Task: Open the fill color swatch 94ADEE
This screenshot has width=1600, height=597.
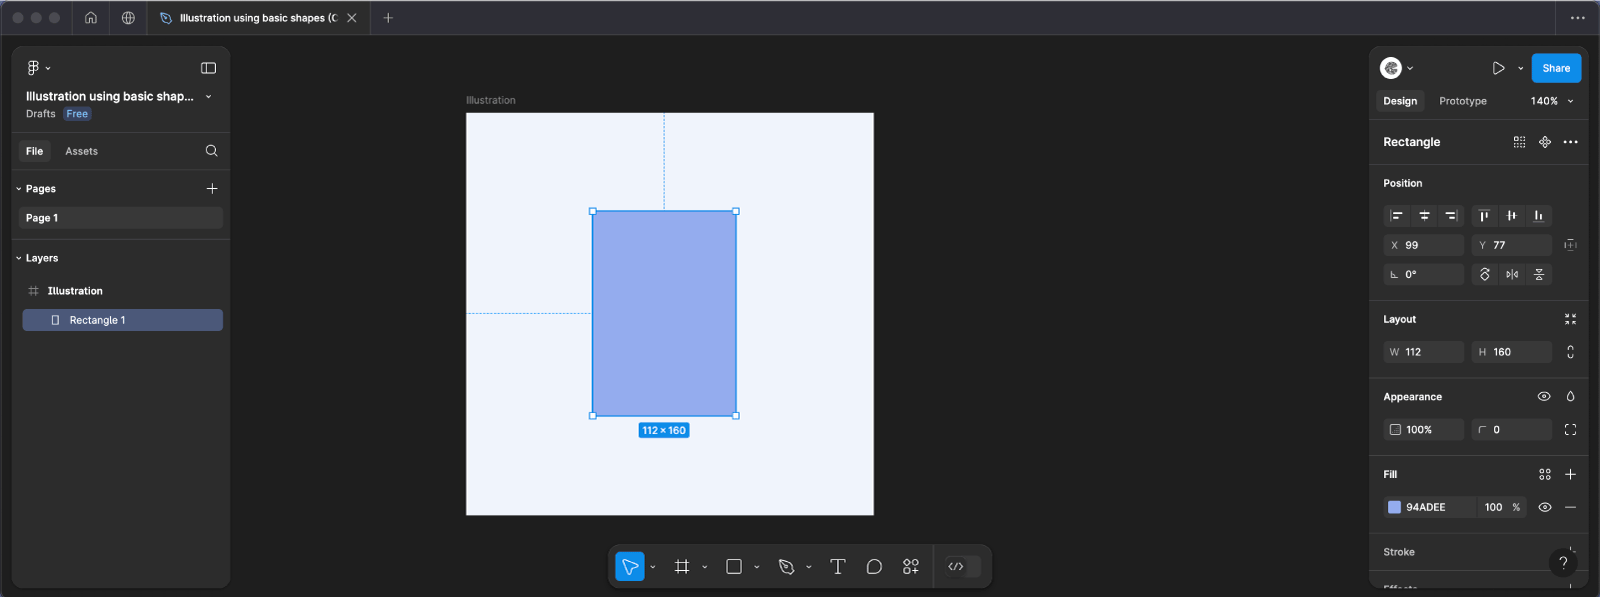Action: [x=1394, y=507]
